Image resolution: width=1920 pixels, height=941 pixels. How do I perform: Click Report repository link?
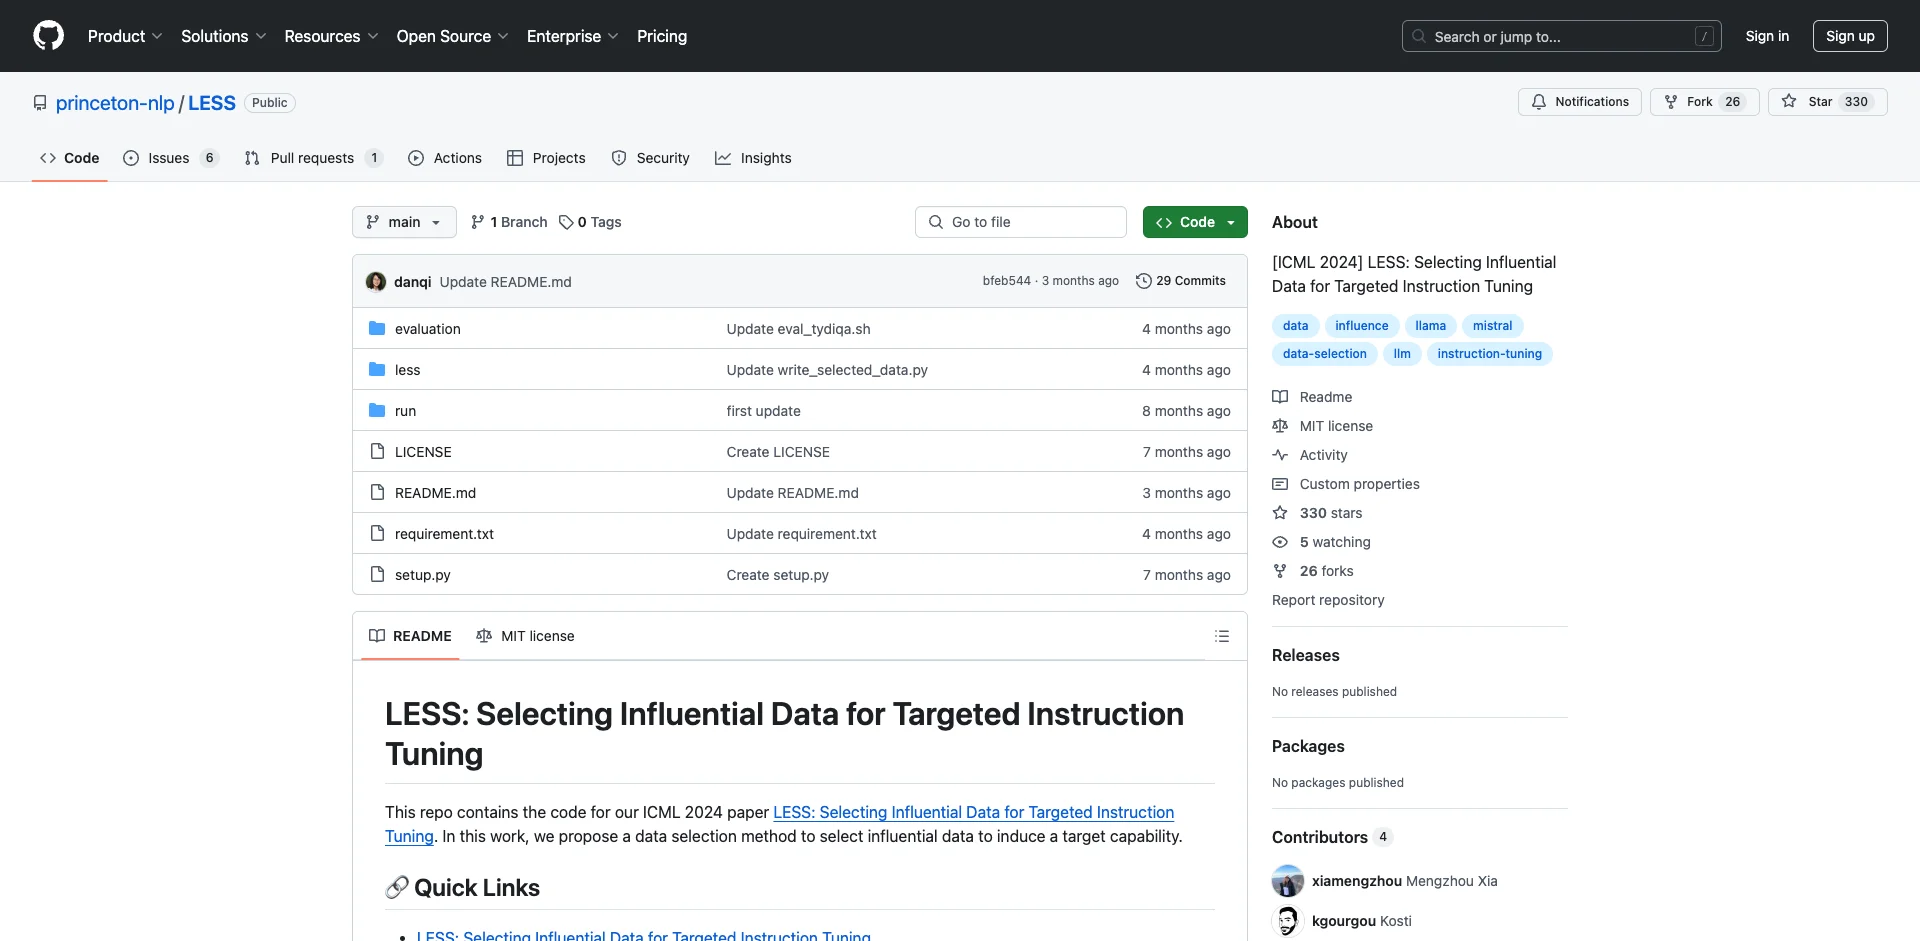coord(1328,600)
